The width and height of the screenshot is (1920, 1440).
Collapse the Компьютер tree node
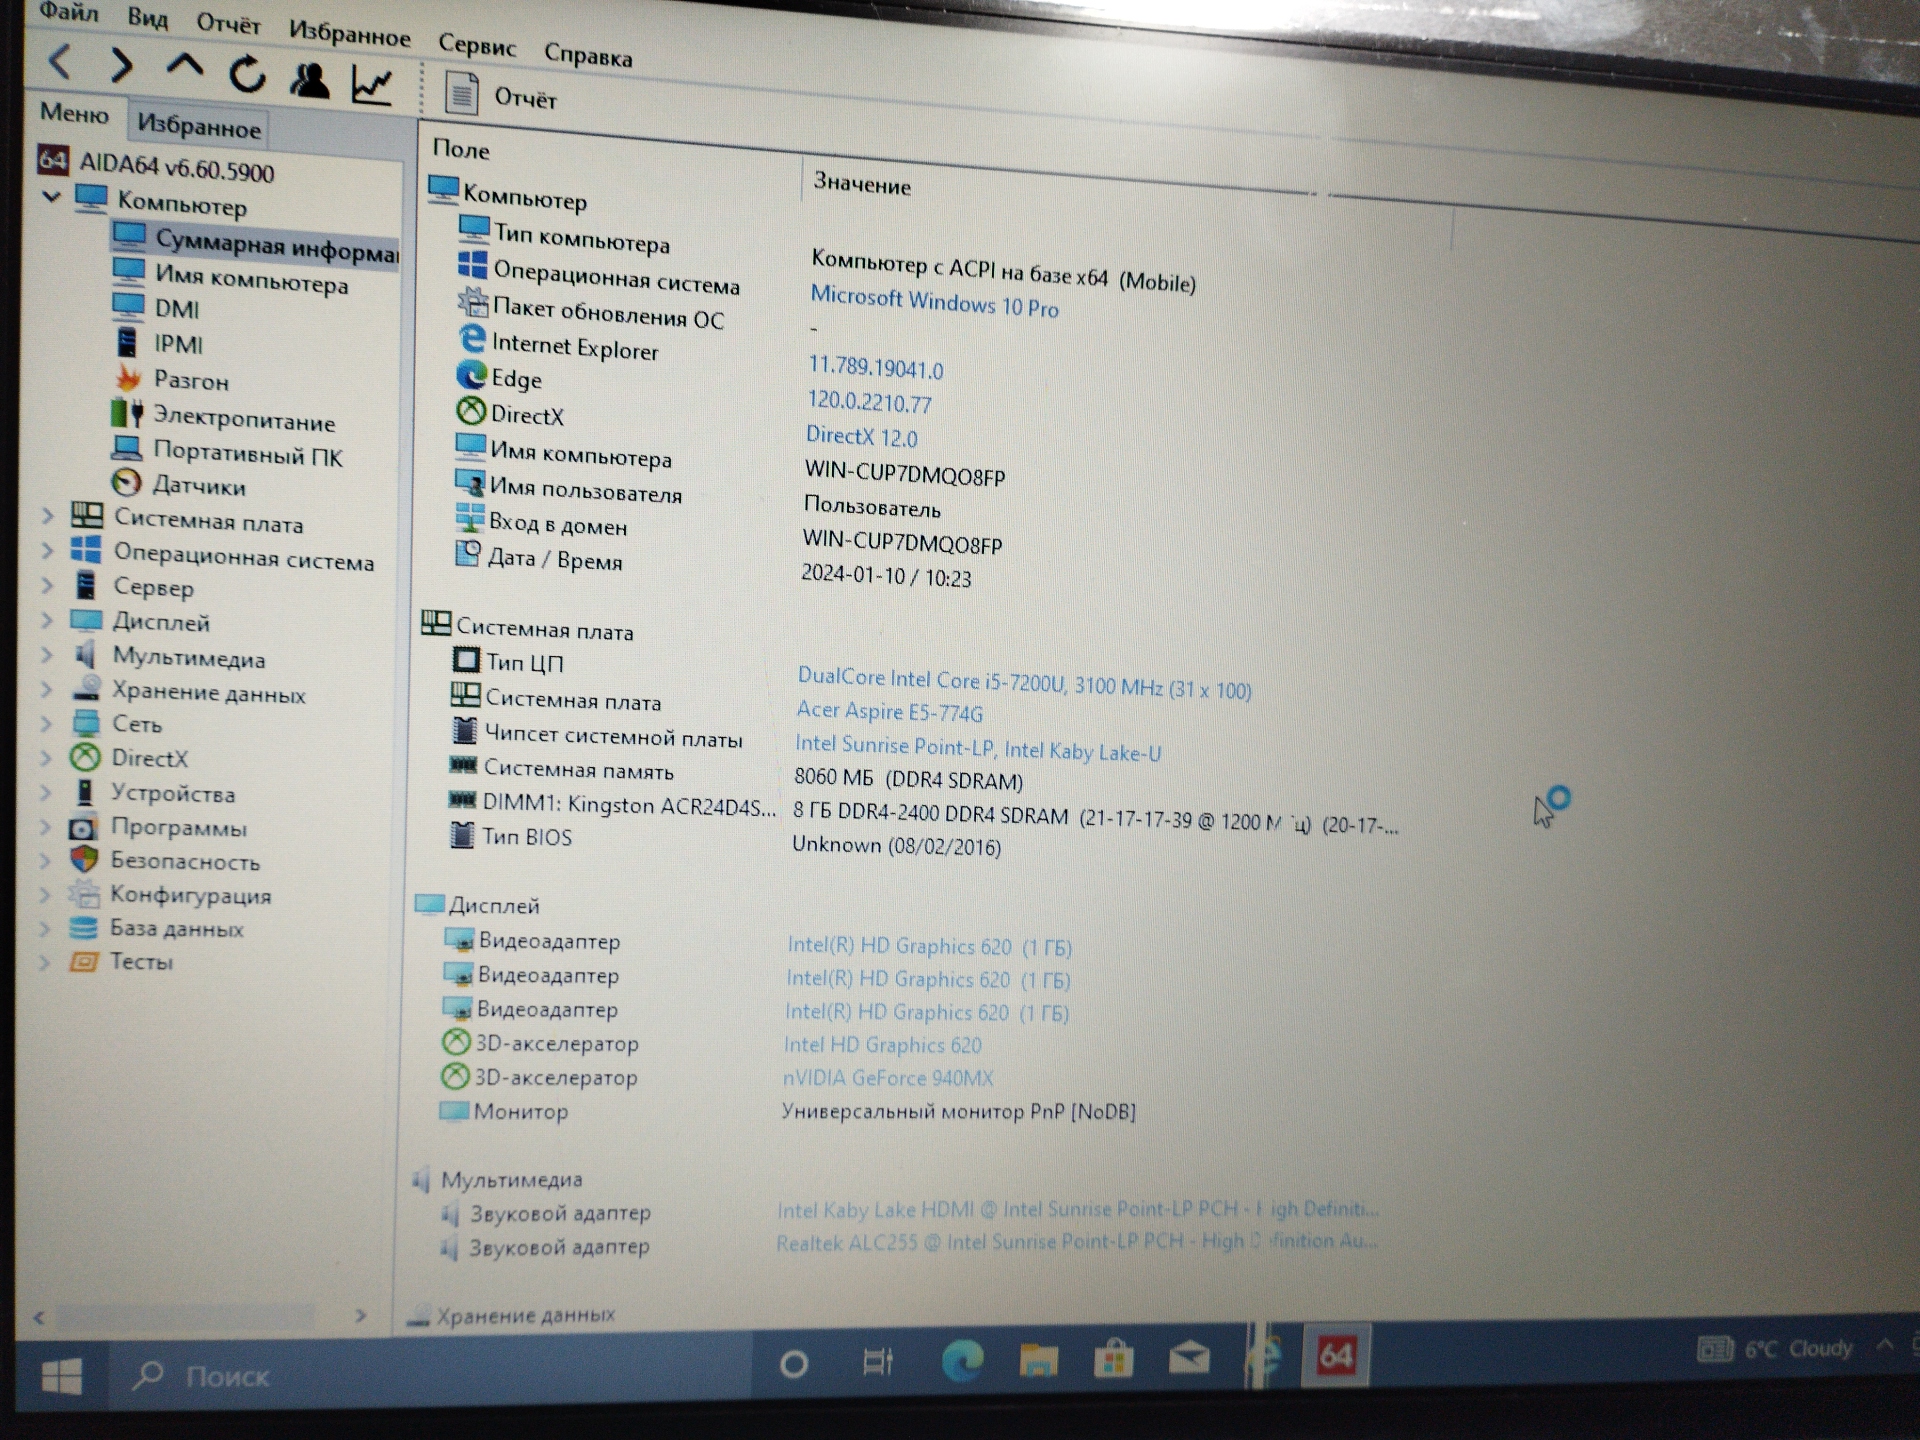pyautogui.click(x=52, y=196)
